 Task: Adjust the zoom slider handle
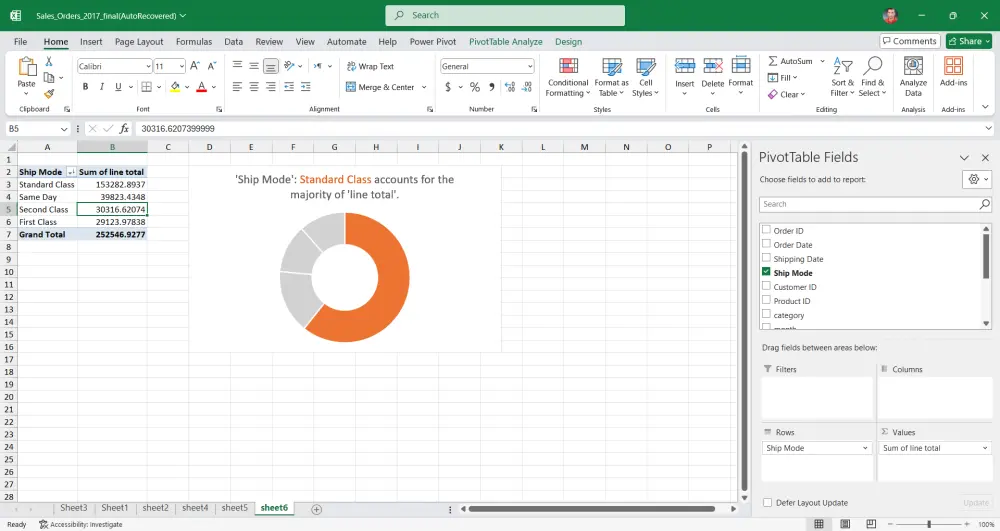[x=929, y=524]
